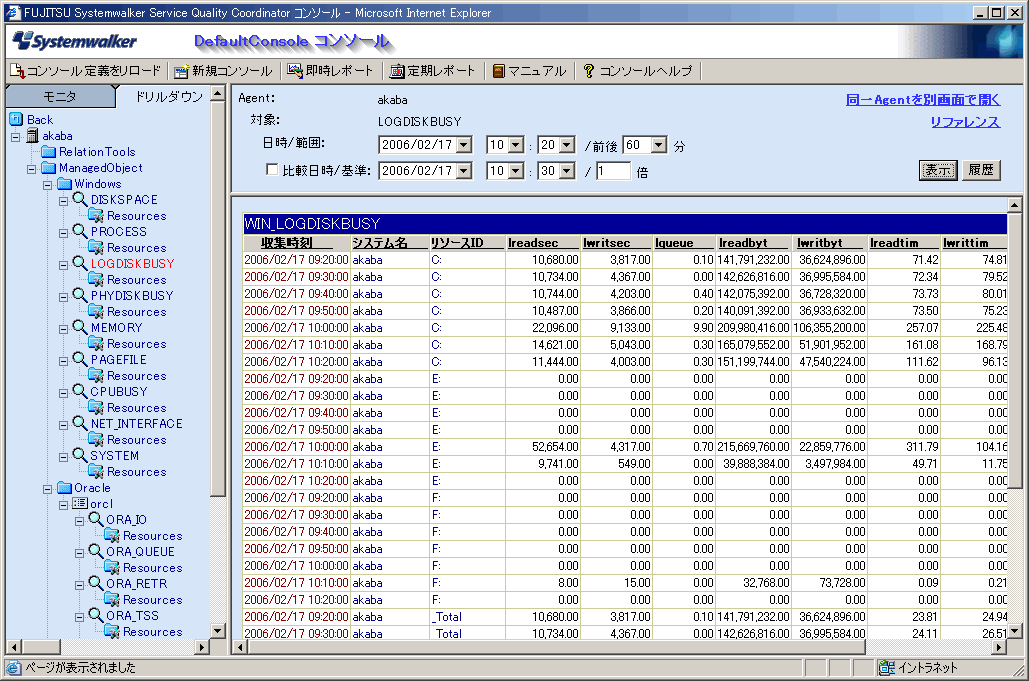Switch to the モニタ tab
This screenshot has height=681, width=1029.
tap(60, 96)
